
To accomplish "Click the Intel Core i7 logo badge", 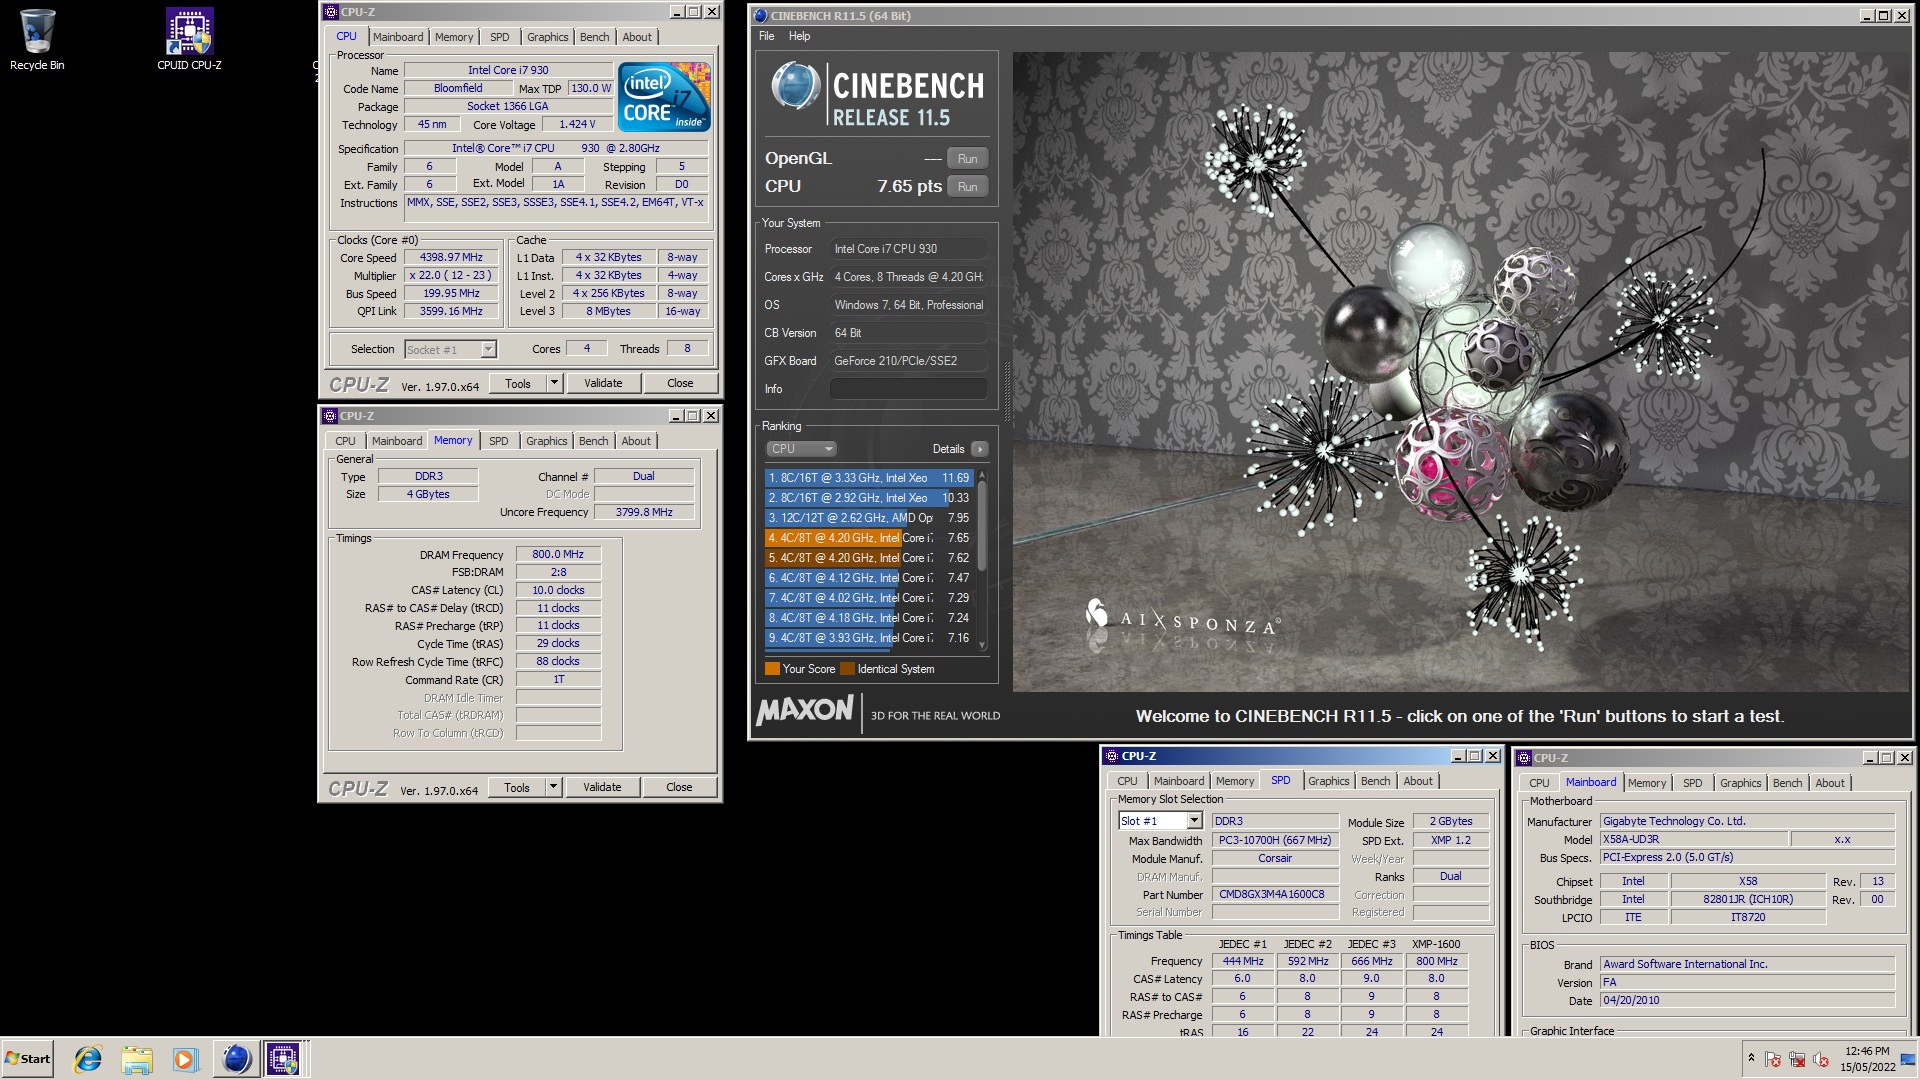I will coord(664,97).
